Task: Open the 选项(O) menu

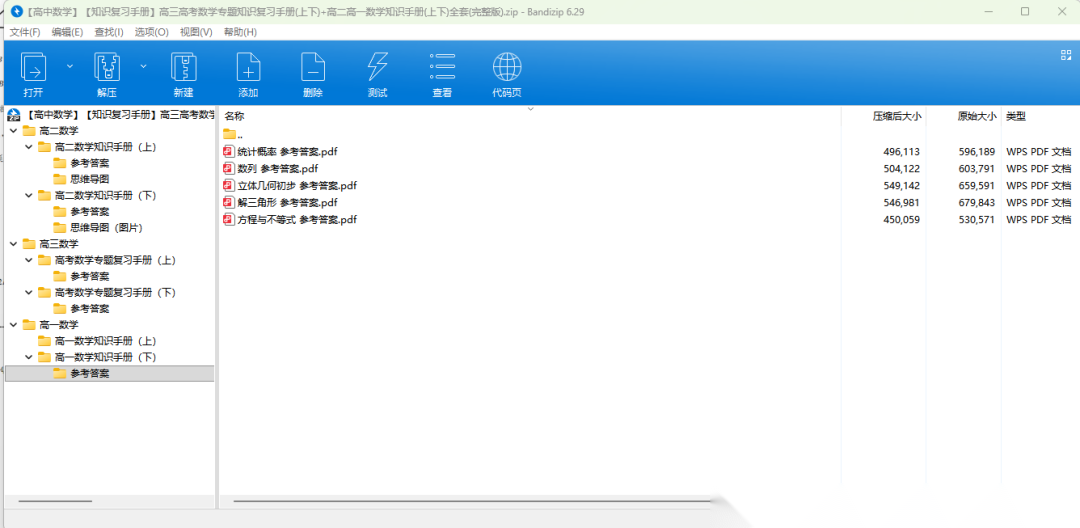Action: [x=152, y=32]
